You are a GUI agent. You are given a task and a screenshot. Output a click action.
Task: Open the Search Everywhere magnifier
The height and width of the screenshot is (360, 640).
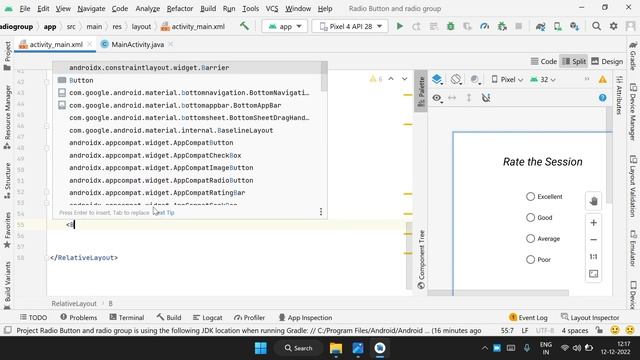pyautogui.click(x=596, y=26)
